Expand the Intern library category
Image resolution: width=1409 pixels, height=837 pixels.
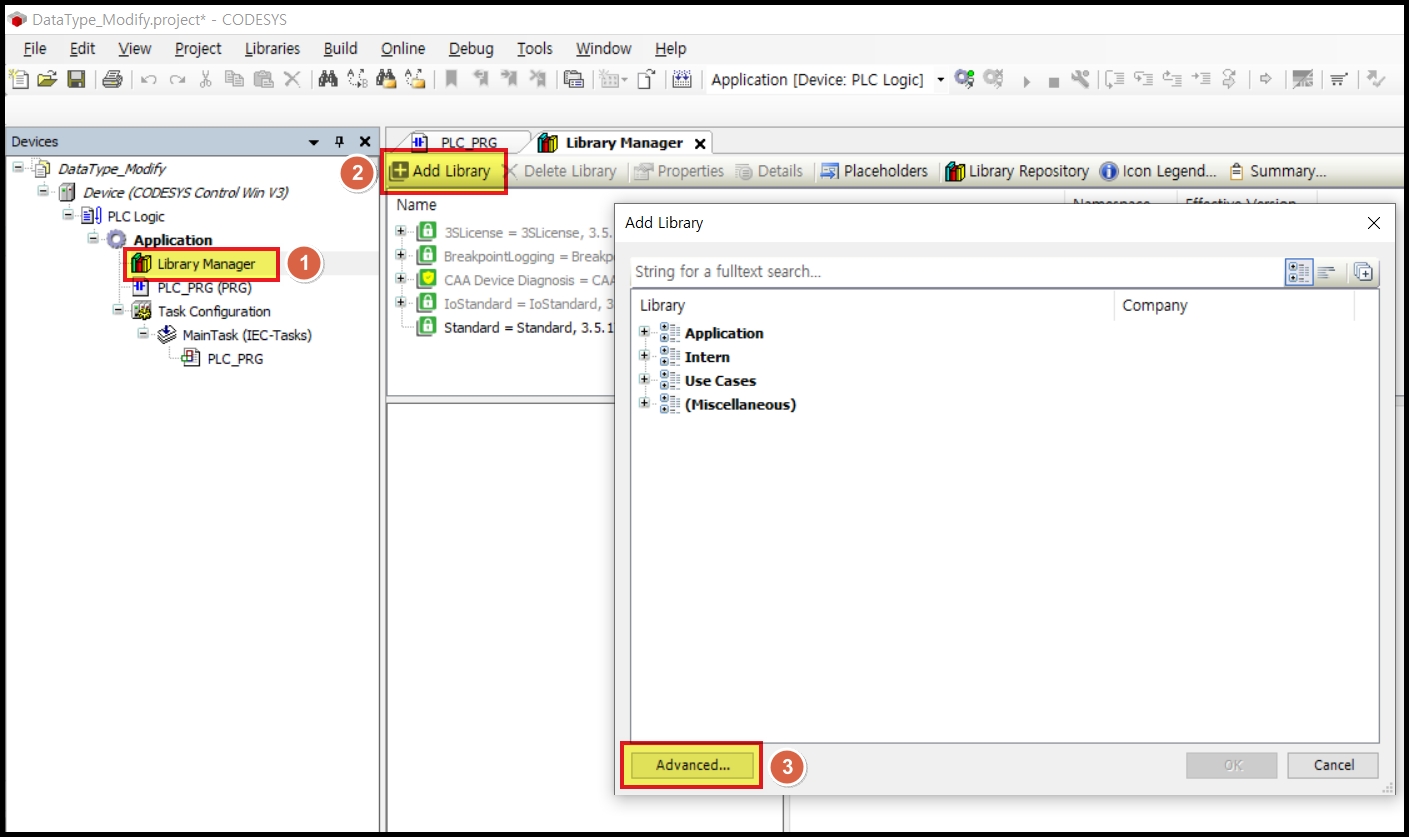(645, 356)
